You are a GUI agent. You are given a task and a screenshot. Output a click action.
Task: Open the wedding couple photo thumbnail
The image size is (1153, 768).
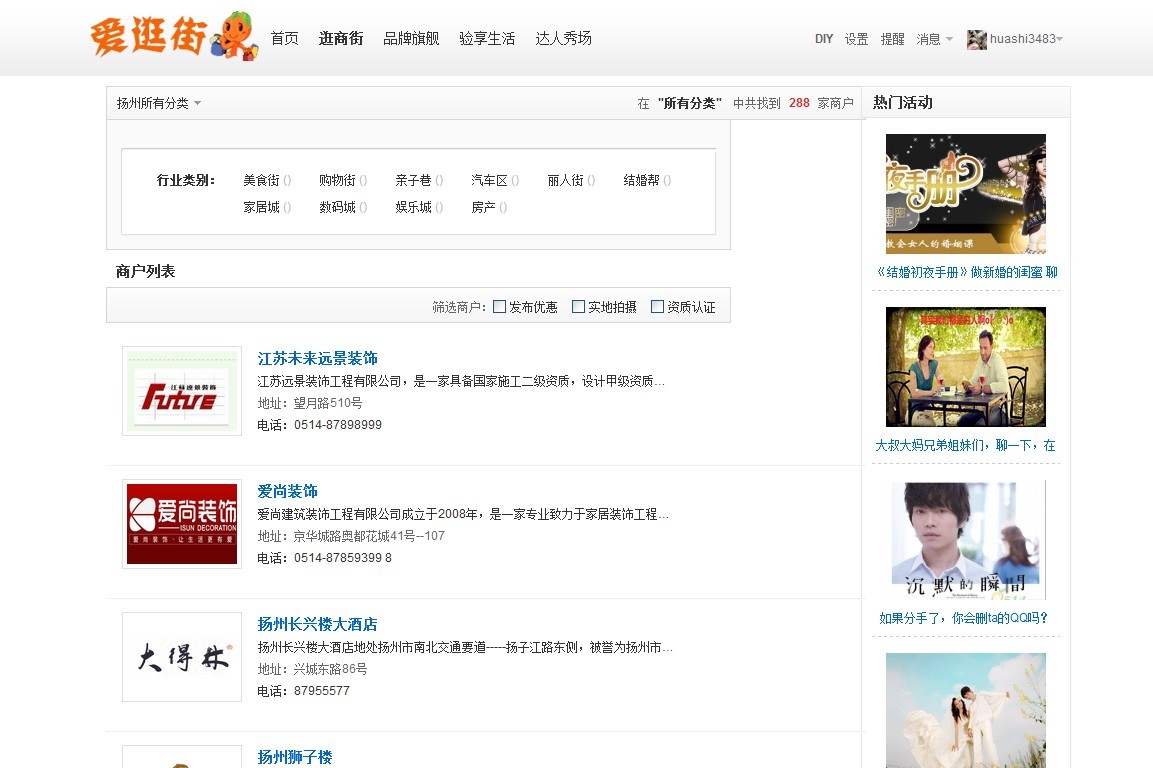pos(965,711)
